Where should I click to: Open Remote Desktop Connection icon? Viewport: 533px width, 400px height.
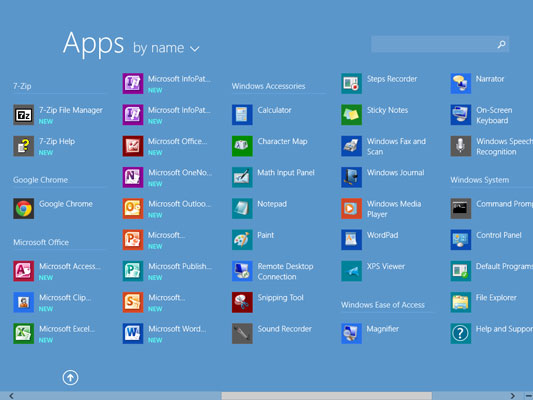(x=242, y=271)
